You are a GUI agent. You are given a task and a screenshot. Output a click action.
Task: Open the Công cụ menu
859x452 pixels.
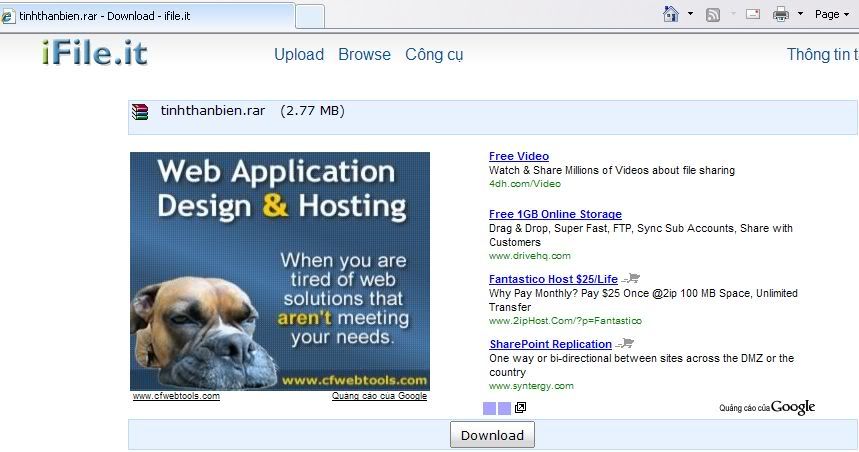434,54
